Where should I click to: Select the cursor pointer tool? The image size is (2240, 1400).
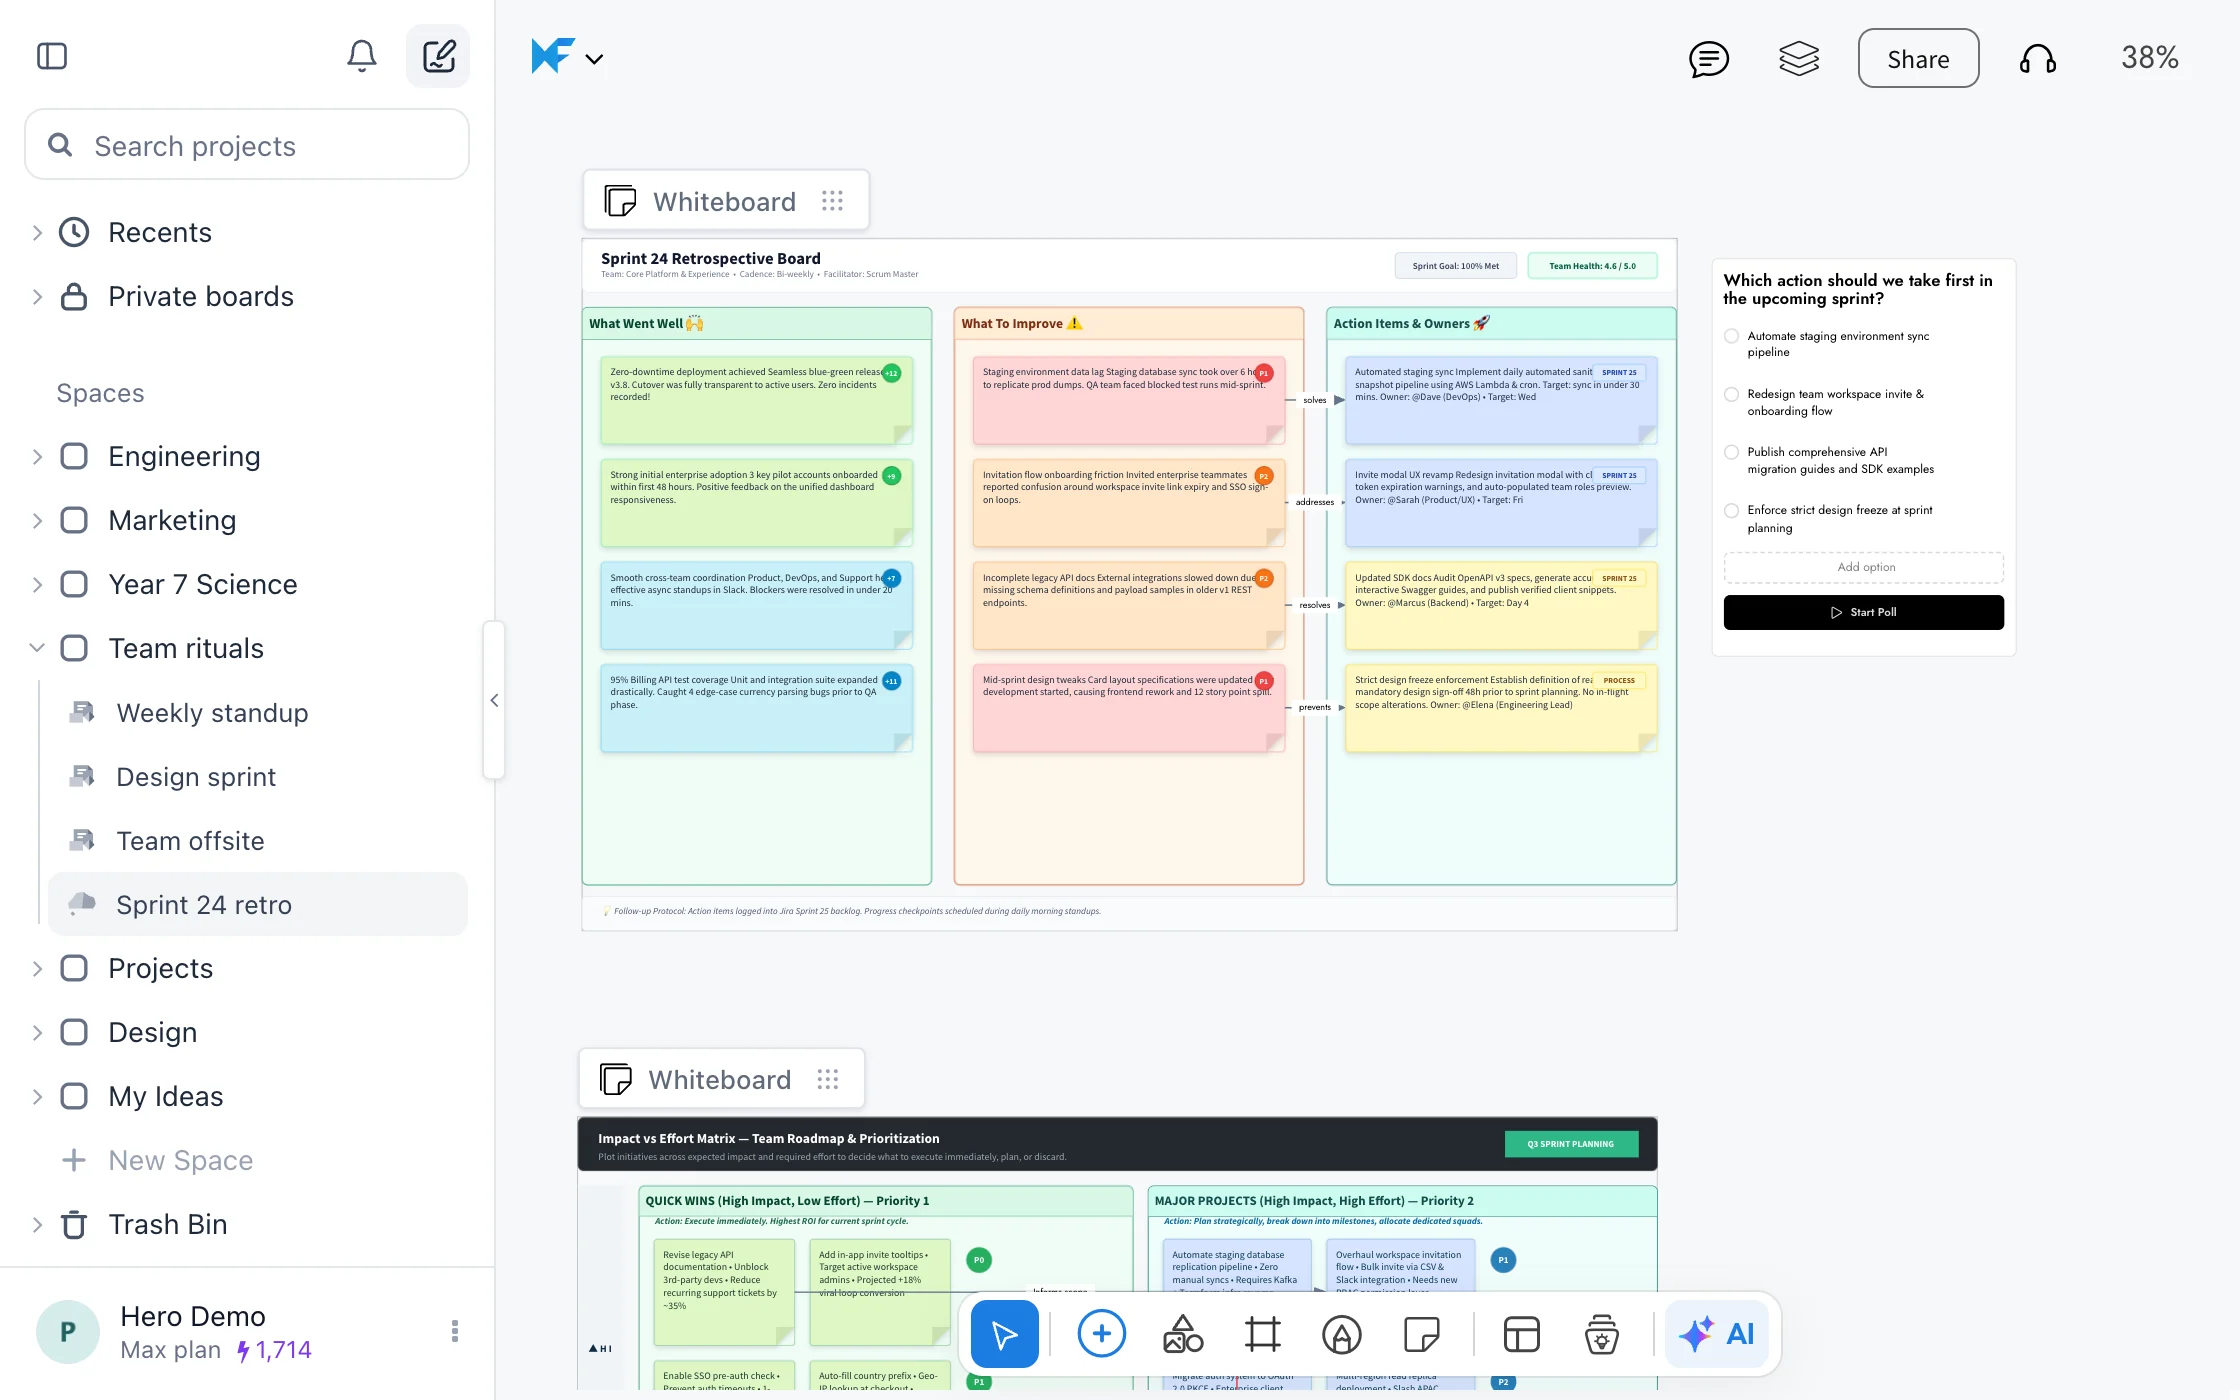[x=1004, y=1334]
